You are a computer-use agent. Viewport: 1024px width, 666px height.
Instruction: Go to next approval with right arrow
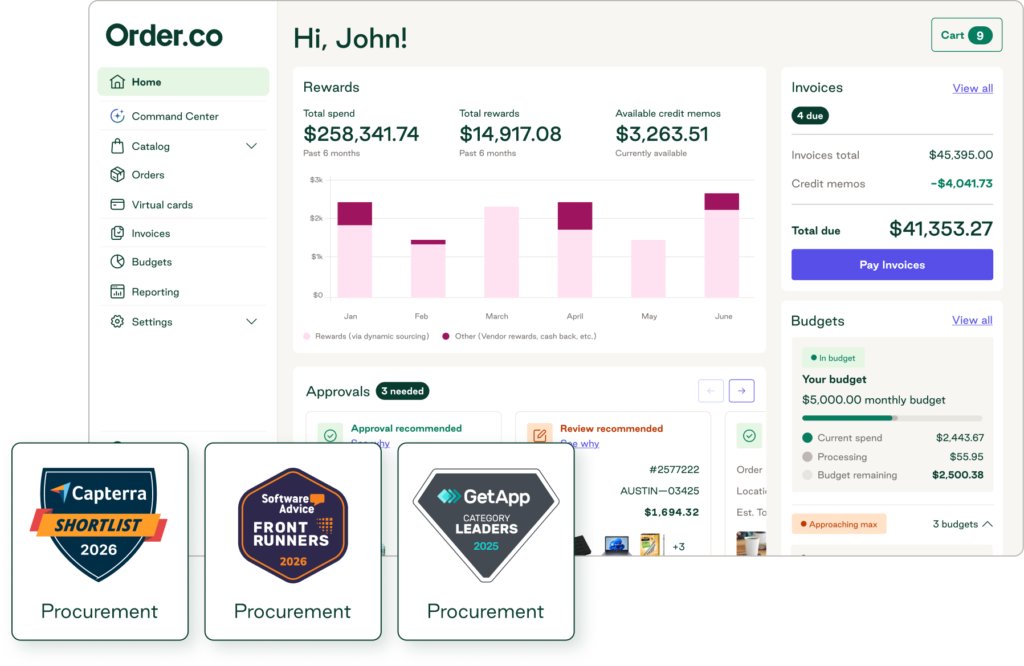[741, 390]
